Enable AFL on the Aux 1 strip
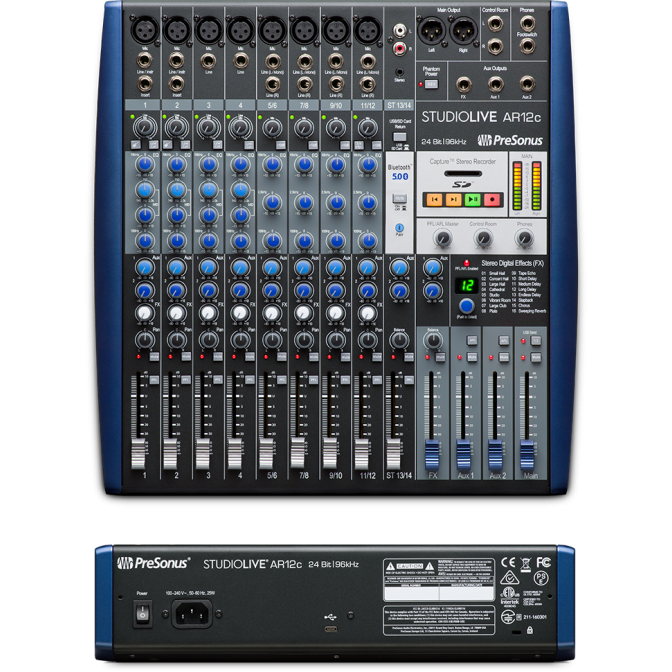Screen dimensions: 672x672 pyautogui.click(x=472, y=341)
